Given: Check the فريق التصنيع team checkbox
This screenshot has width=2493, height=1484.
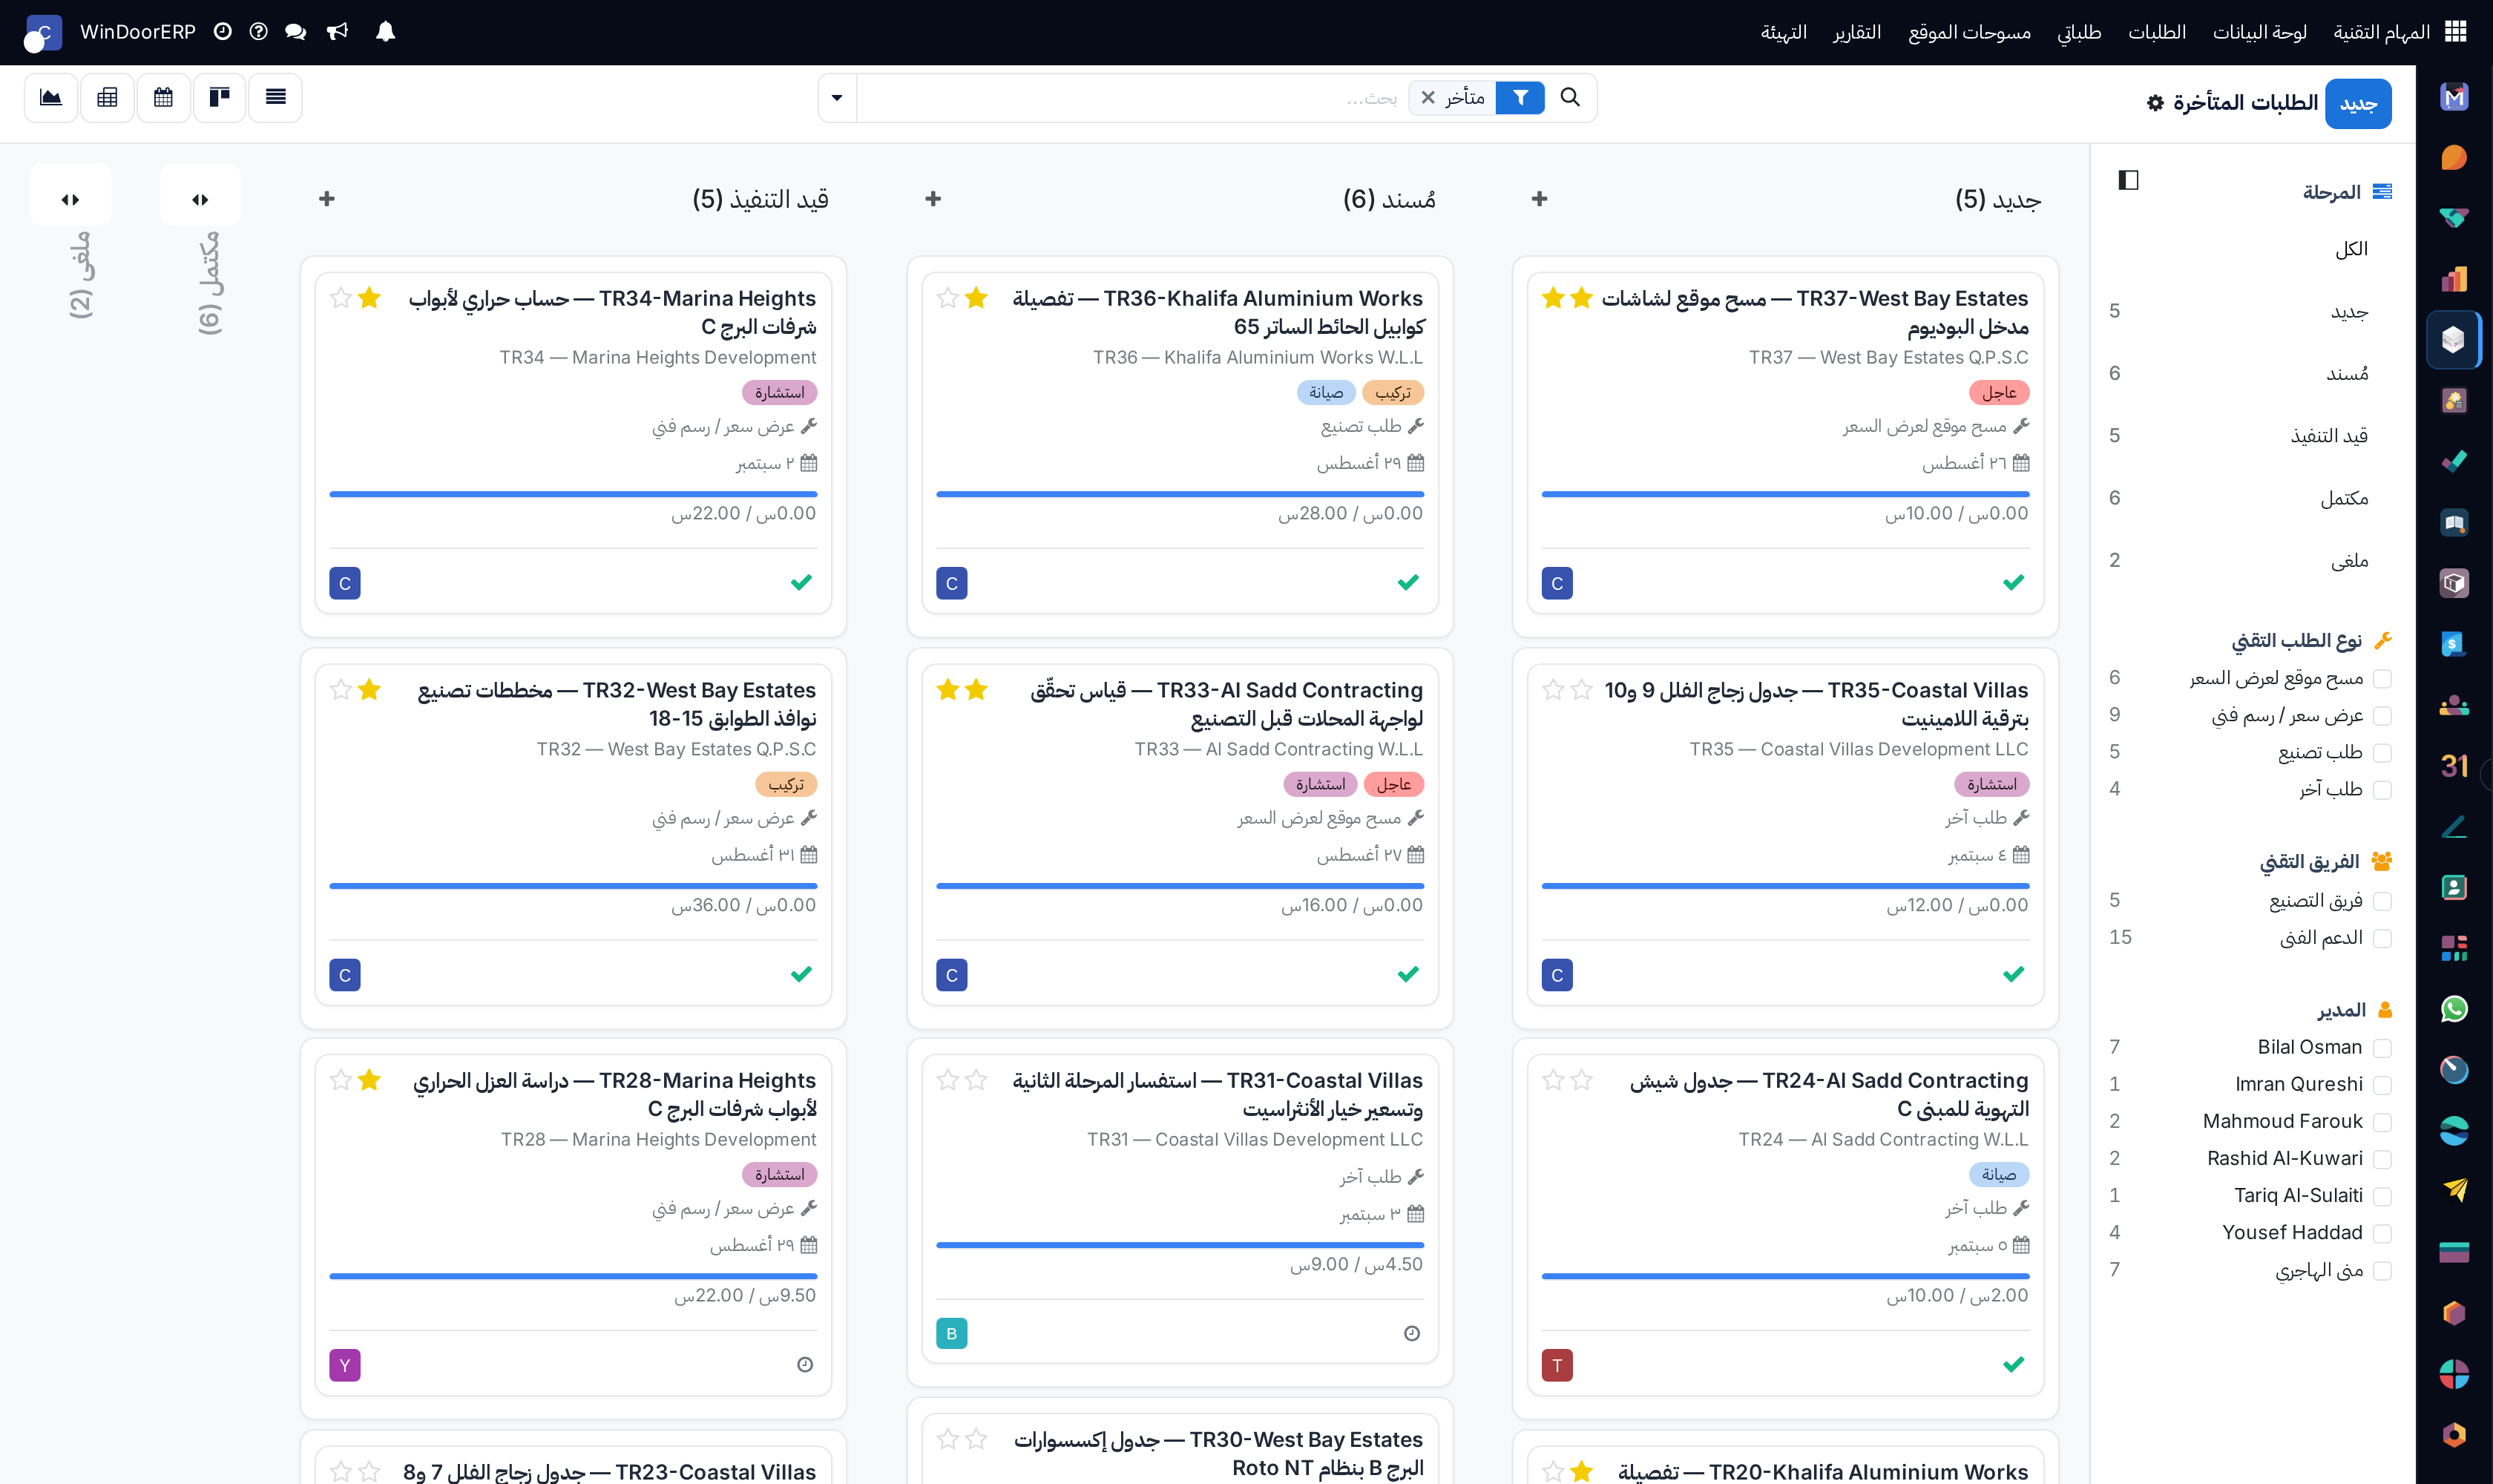Looking at the screenshot, I should [2382, 901].
